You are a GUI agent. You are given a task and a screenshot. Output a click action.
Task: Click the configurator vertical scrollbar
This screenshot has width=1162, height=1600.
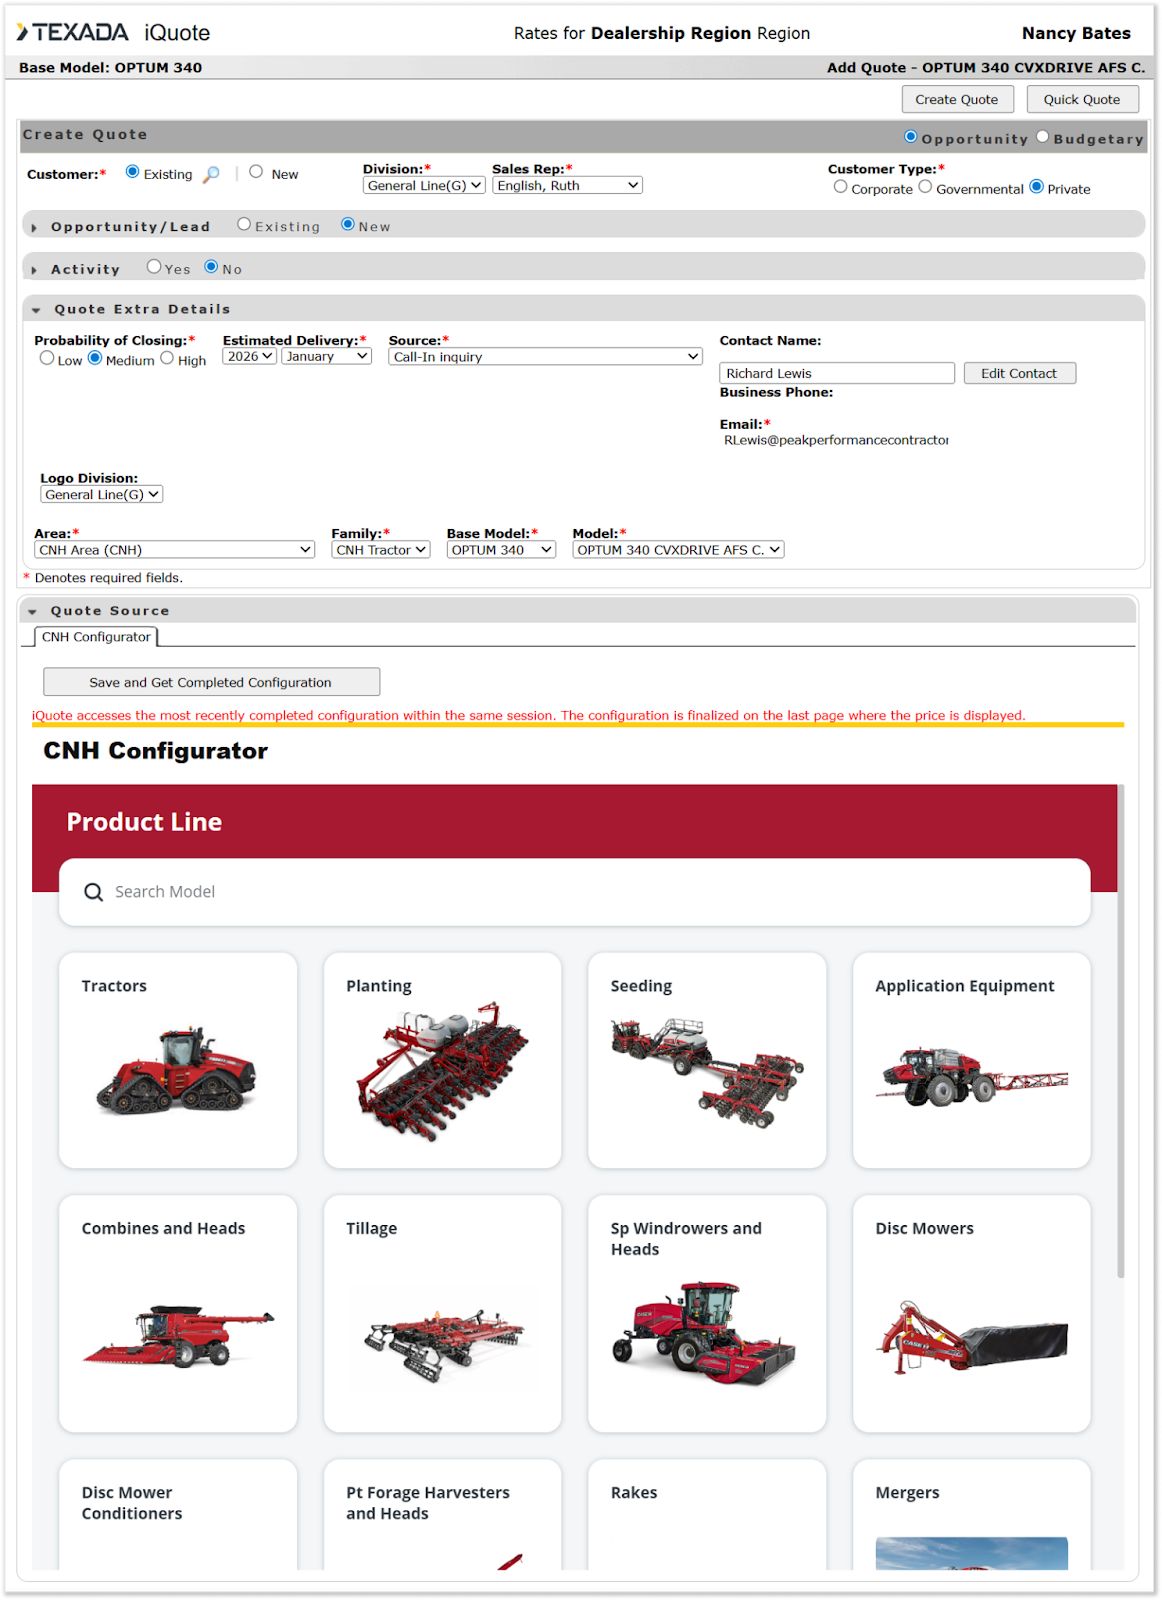click(1121, 1030)
